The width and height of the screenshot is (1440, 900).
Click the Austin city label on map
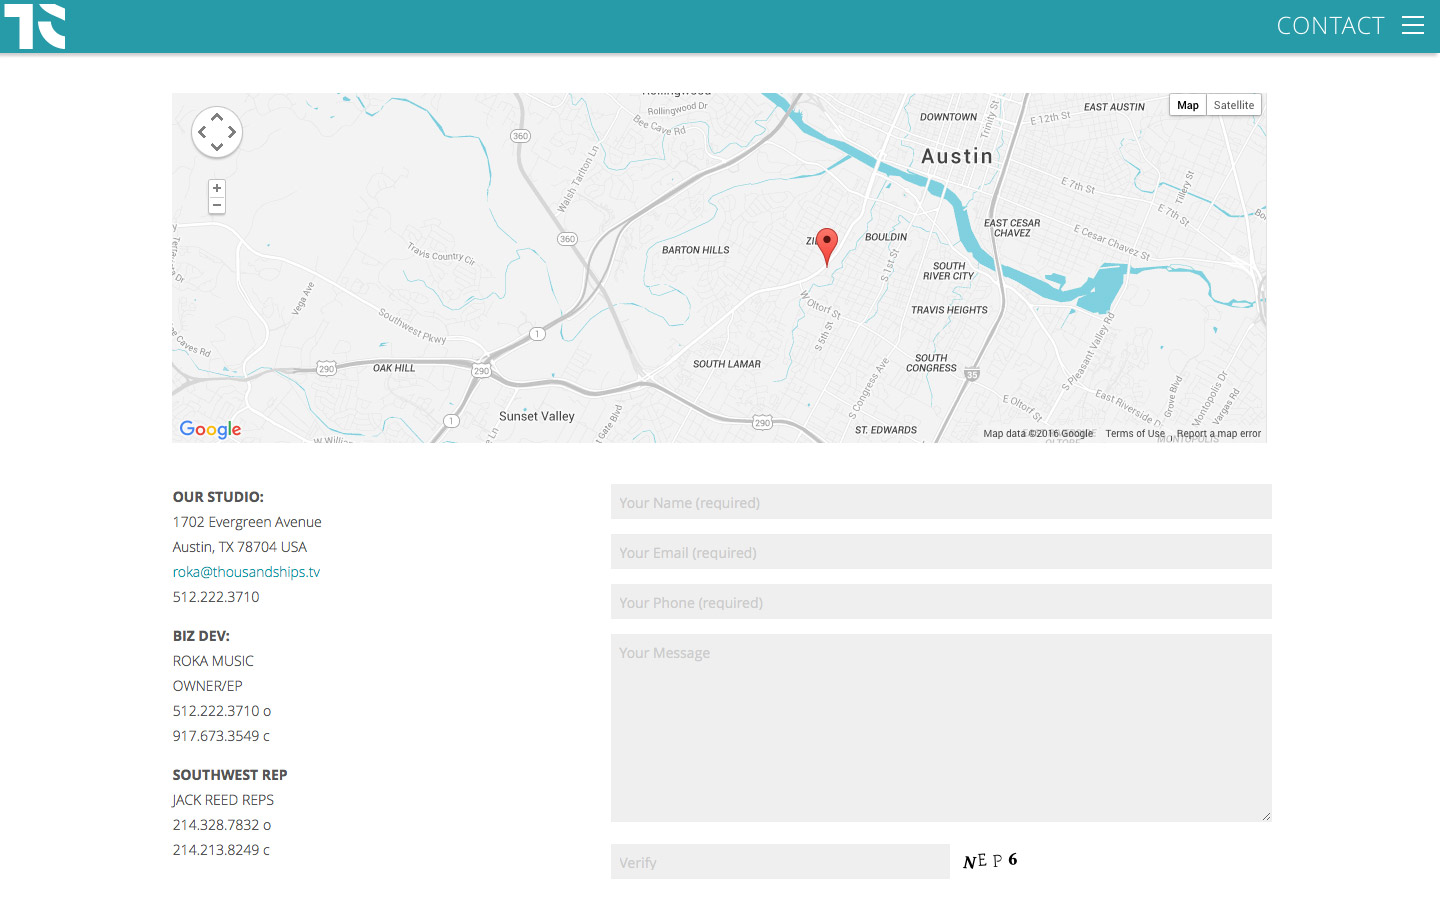click(x=957, y=156)
